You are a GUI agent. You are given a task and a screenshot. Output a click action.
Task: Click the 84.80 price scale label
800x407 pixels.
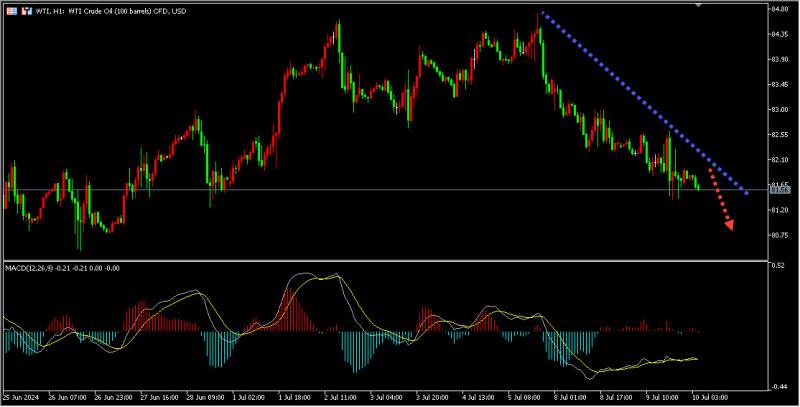(780, 9)
